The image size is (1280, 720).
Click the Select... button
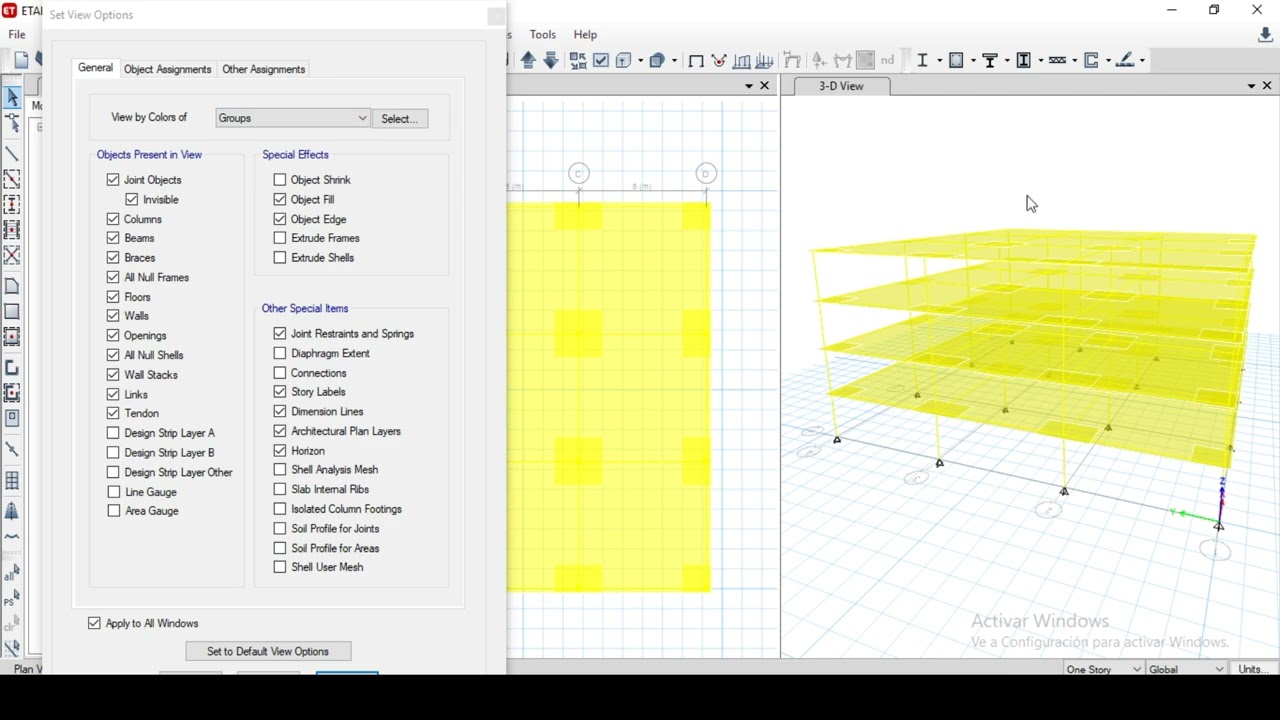pyautogui.click(x=399, y=118)
